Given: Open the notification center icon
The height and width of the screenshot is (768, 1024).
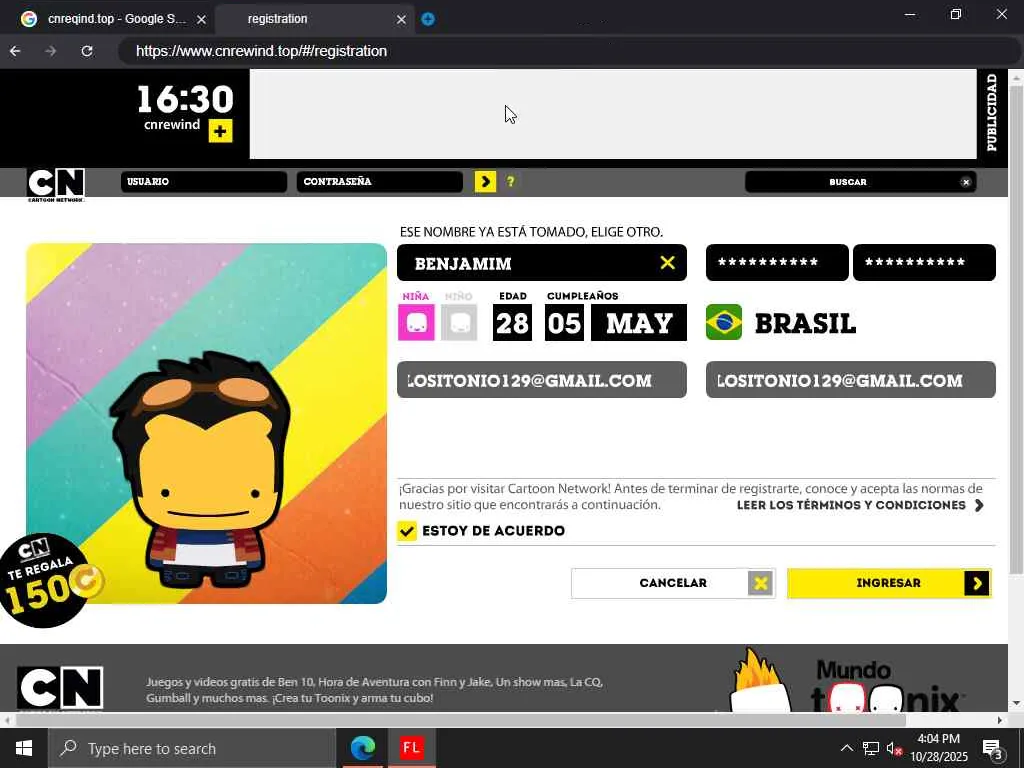Looking at the screenshot, I should coord(993,749).
